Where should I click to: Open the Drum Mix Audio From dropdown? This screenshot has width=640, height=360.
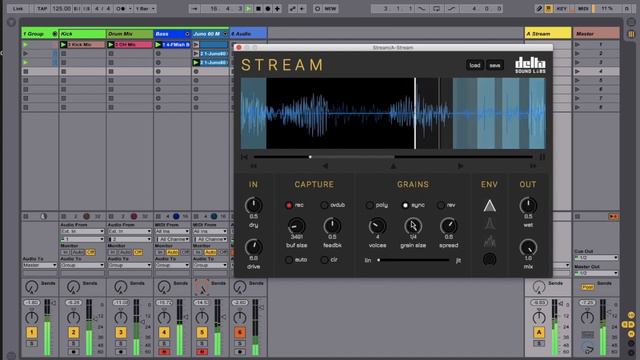(x=129, y=231)
